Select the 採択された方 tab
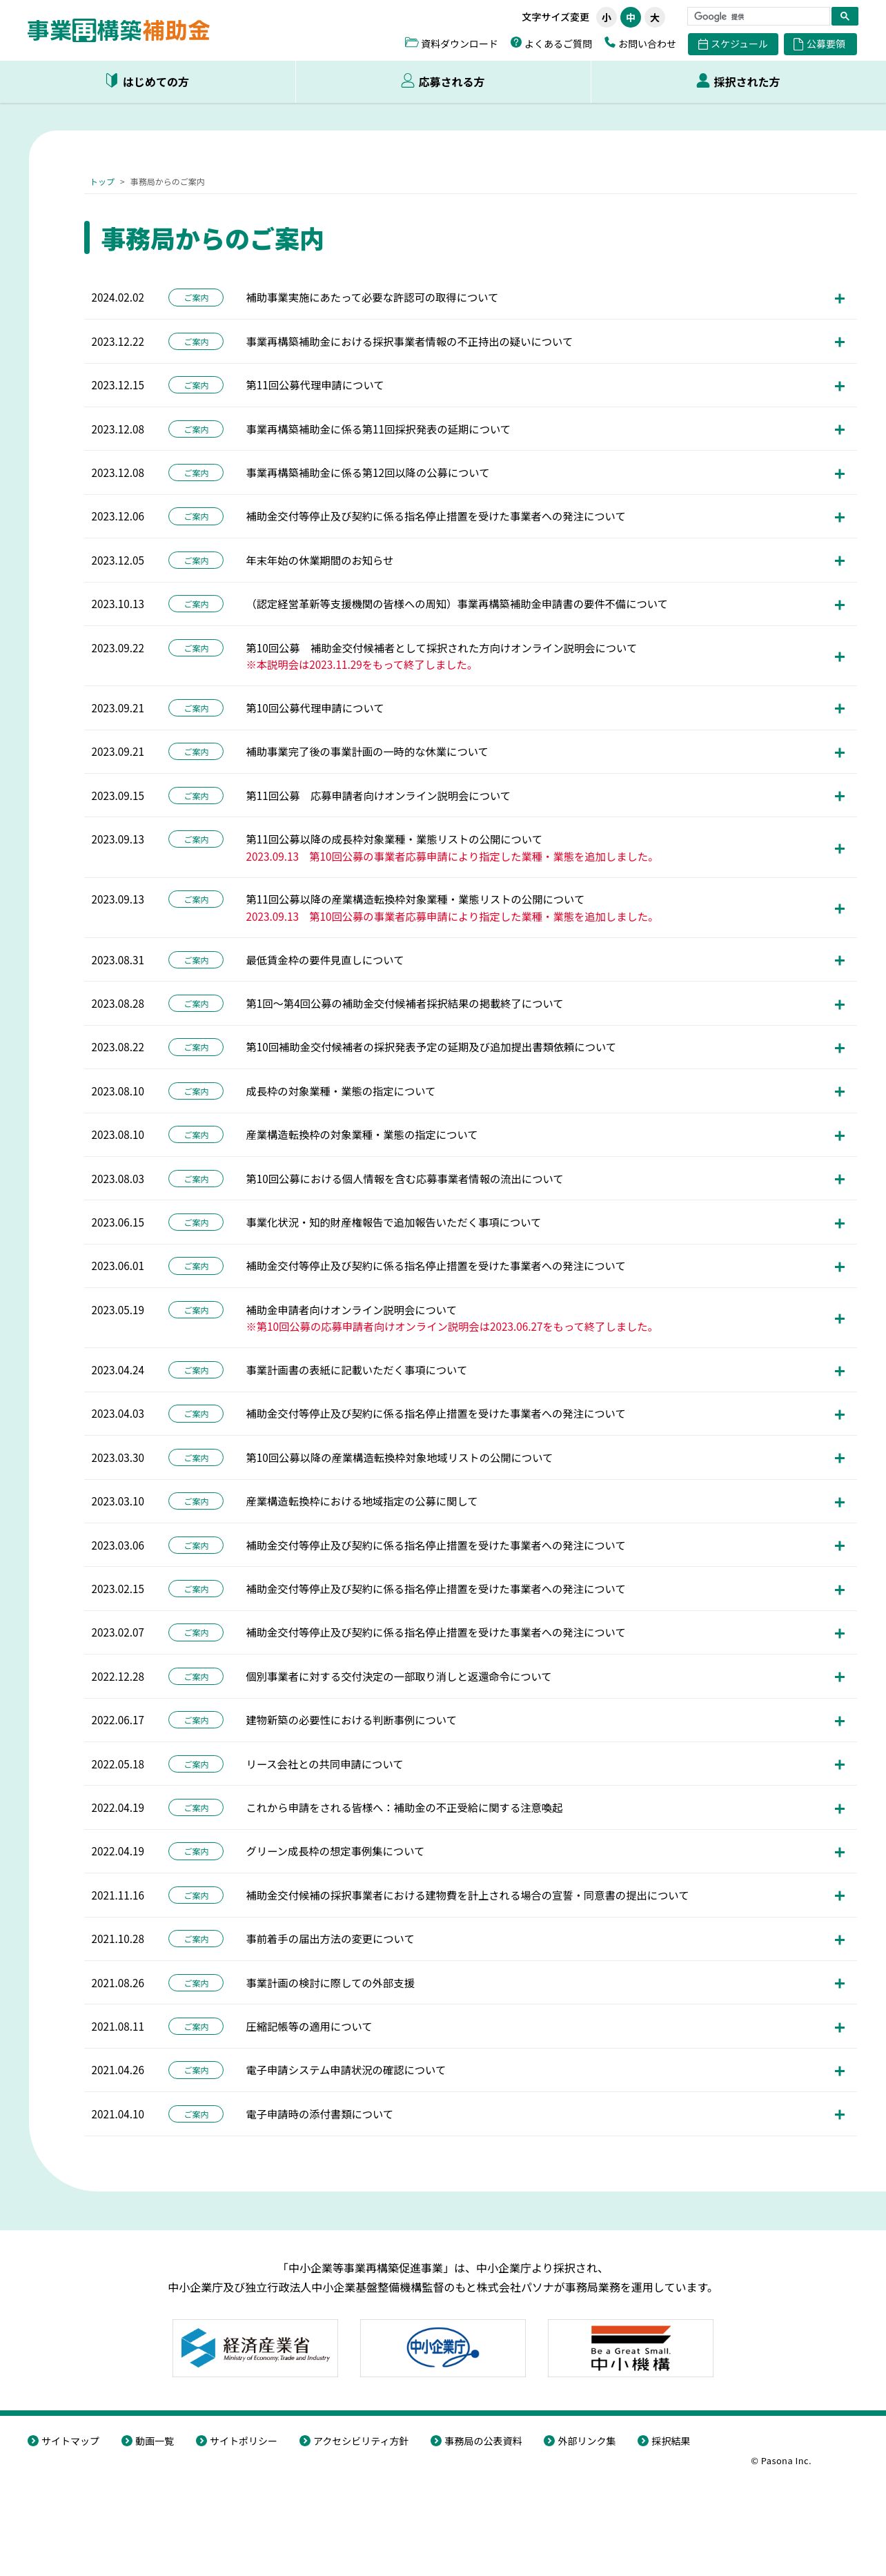 coord(738,82)
